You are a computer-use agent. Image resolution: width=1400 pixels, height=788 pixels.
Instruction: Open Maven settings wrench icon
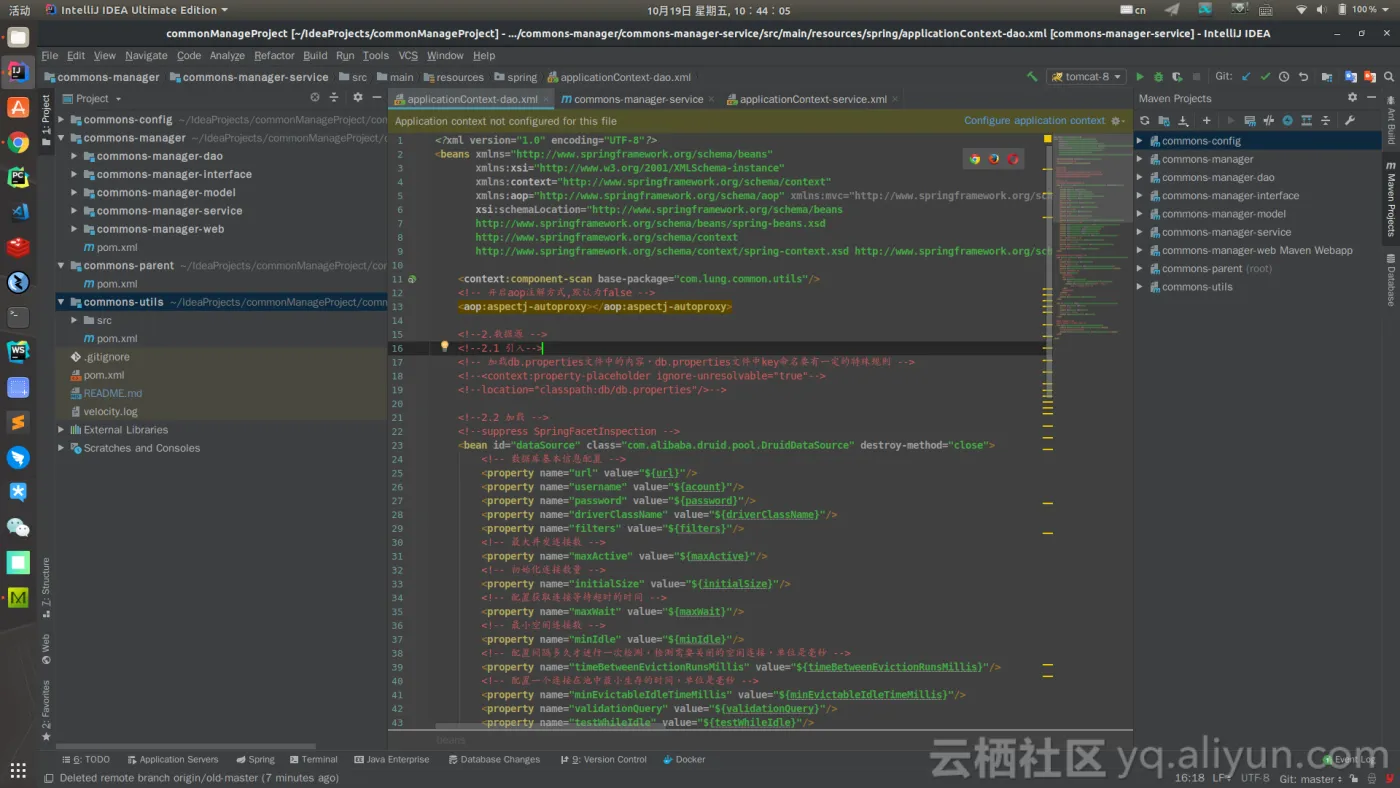pyautogui.click(x=1350, y=120)
